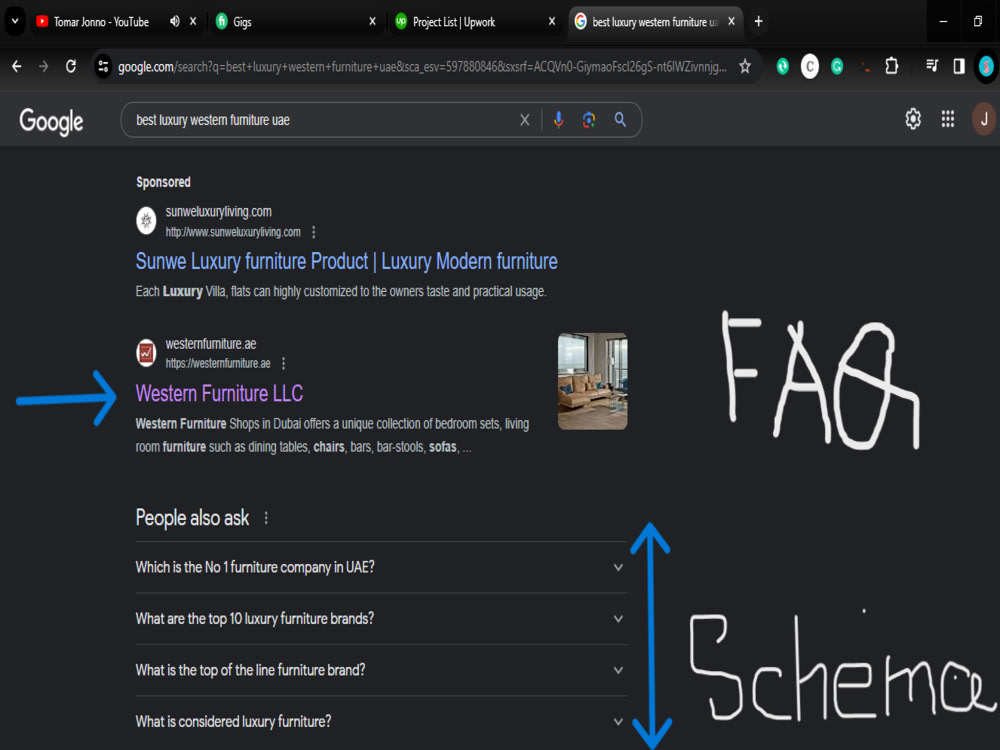This screenshot has height=750, width=1000.
Task: Open Sunwe Luxury furniture Product link
Action: click(x=346, y=261)
